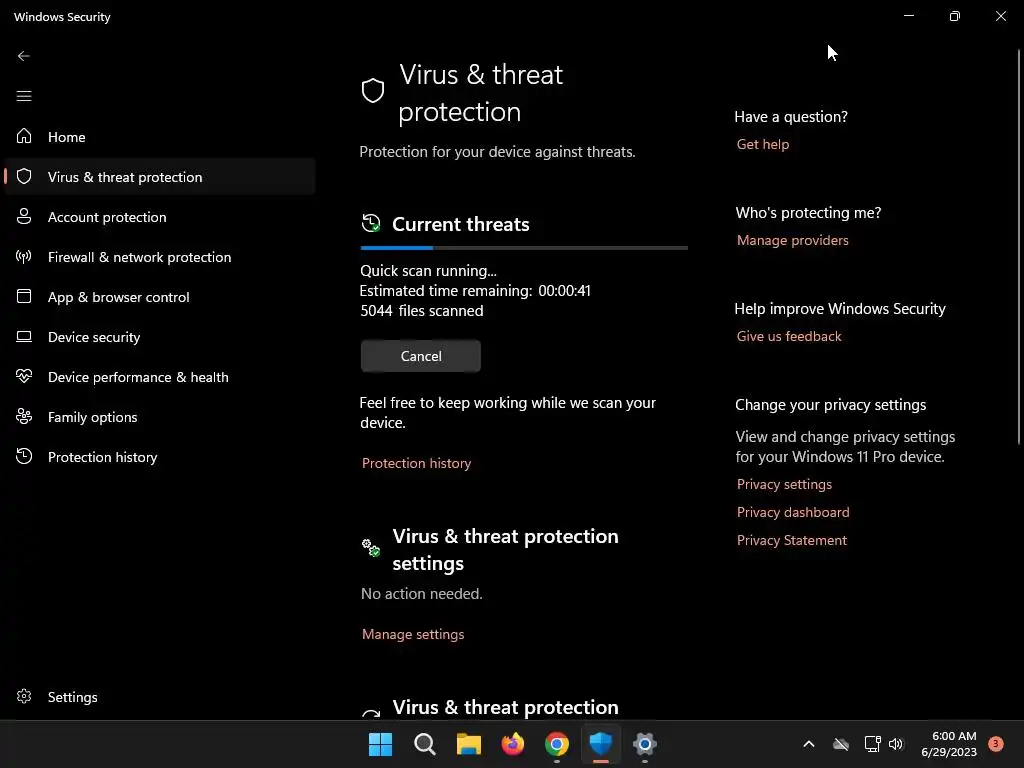Viewport: 1024px width, 768px height.
Task: Click the Account protection person icon
Action: point(24,216)
